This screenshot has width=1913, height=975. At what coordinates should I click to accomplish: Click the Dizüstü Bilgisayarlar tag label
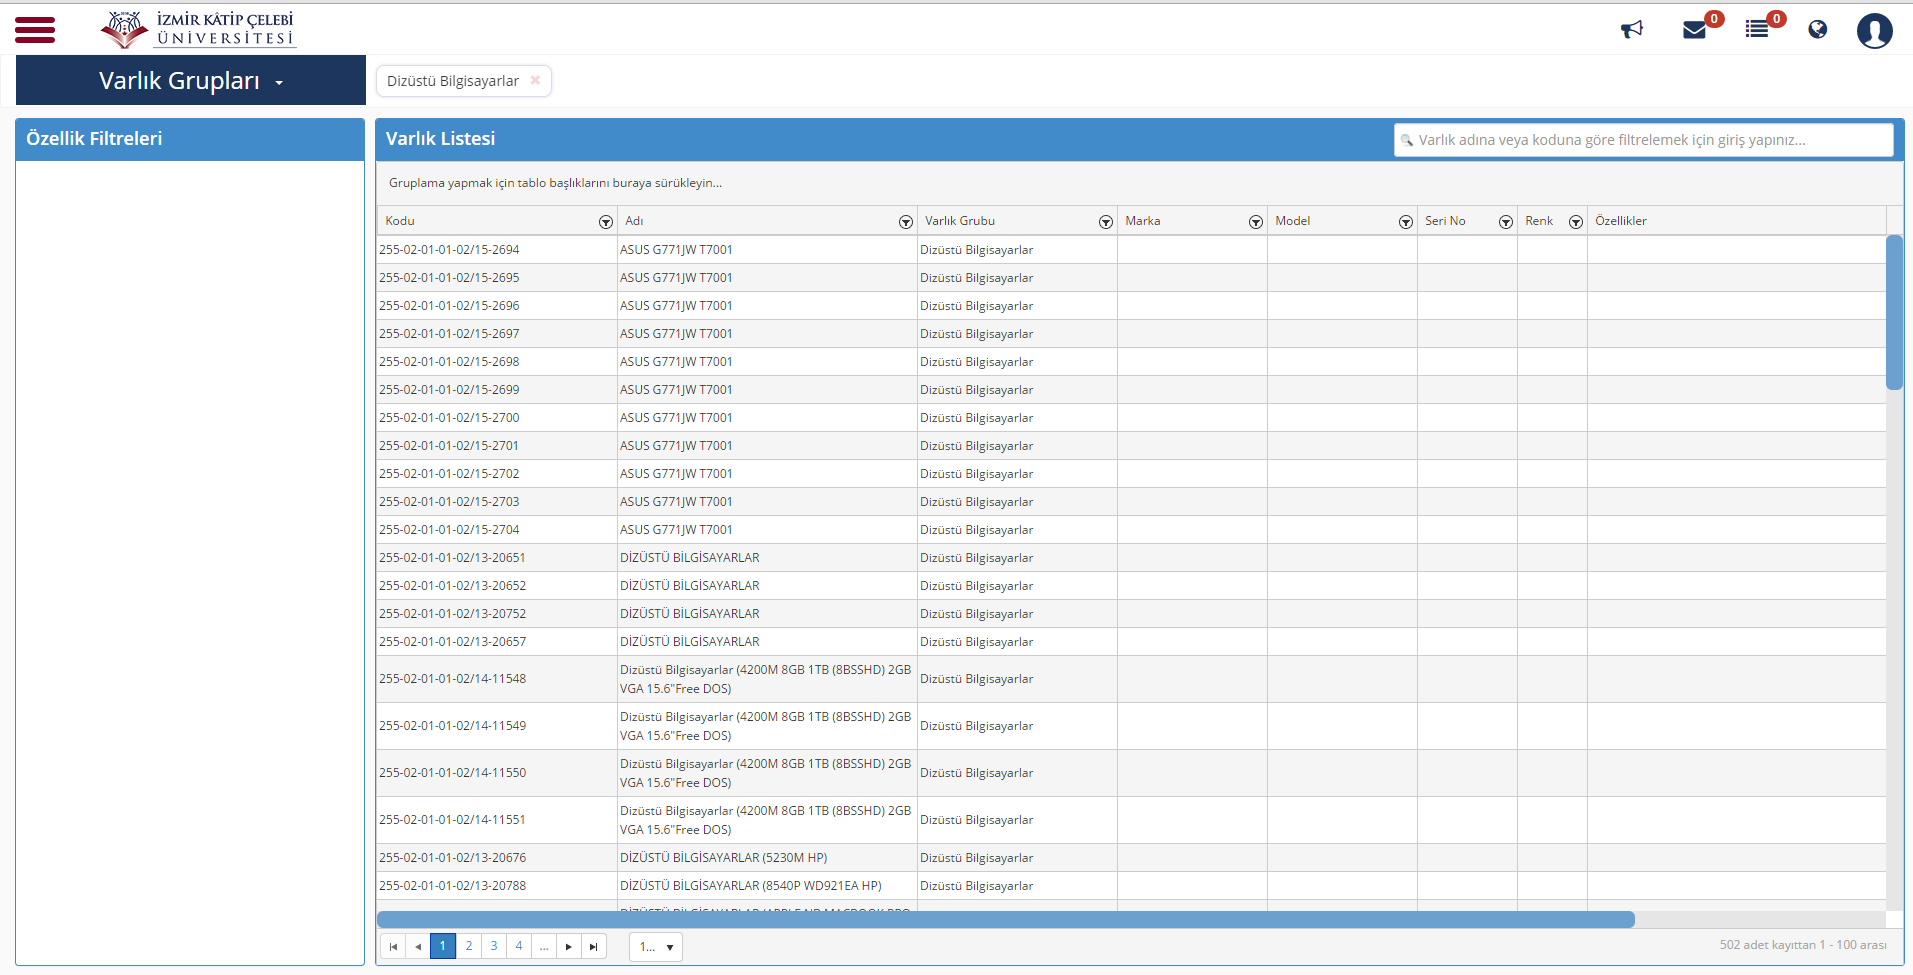click(453, 81)
